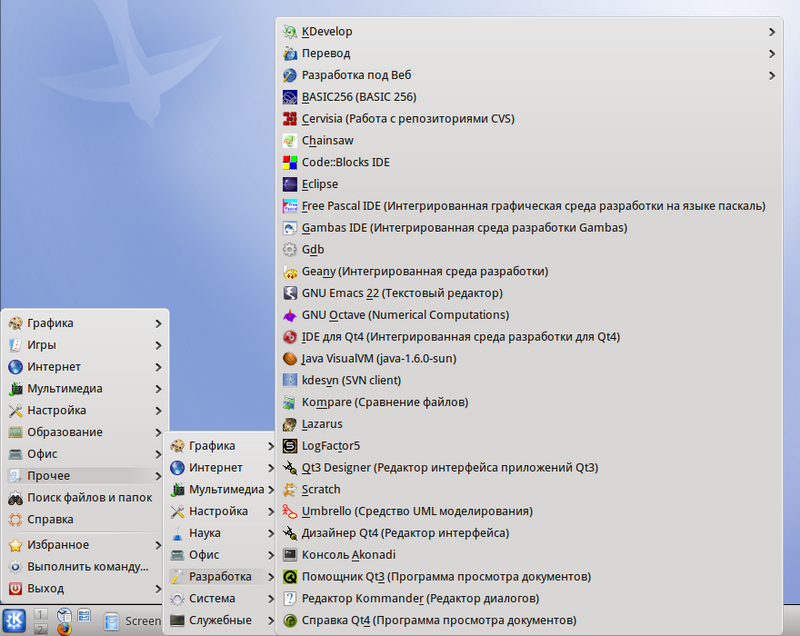Expand the Наука submenu arrow
This screenshot has width=800, height=636.
click(271, 533)
